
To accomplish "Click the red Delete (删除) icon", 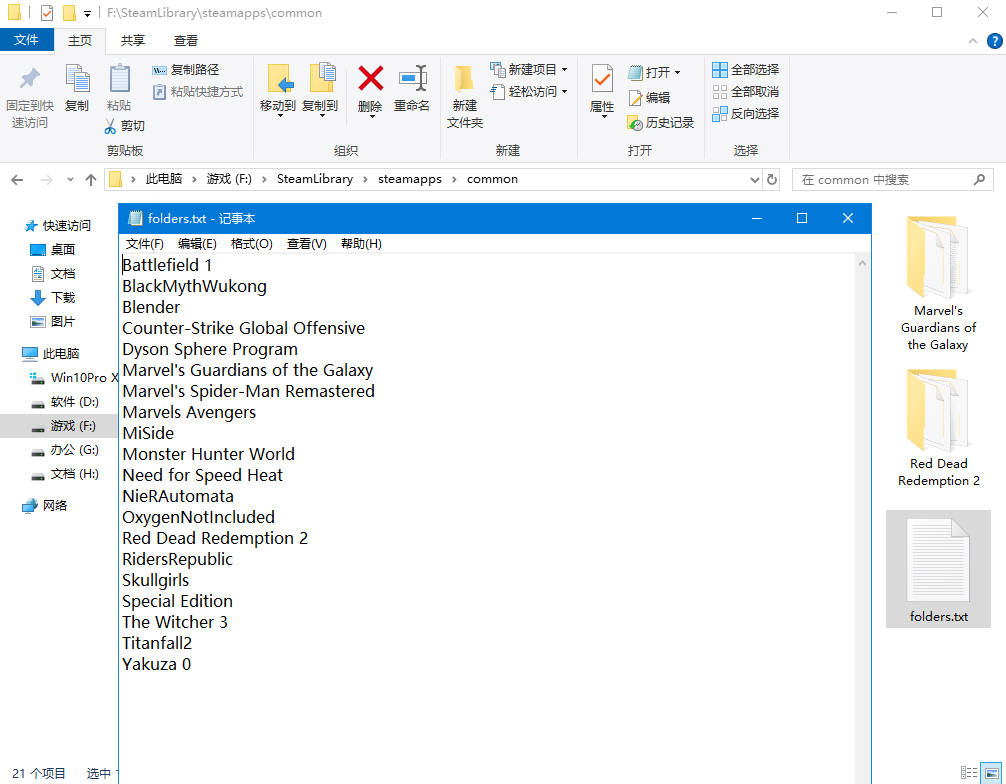I will coord(370,80).
